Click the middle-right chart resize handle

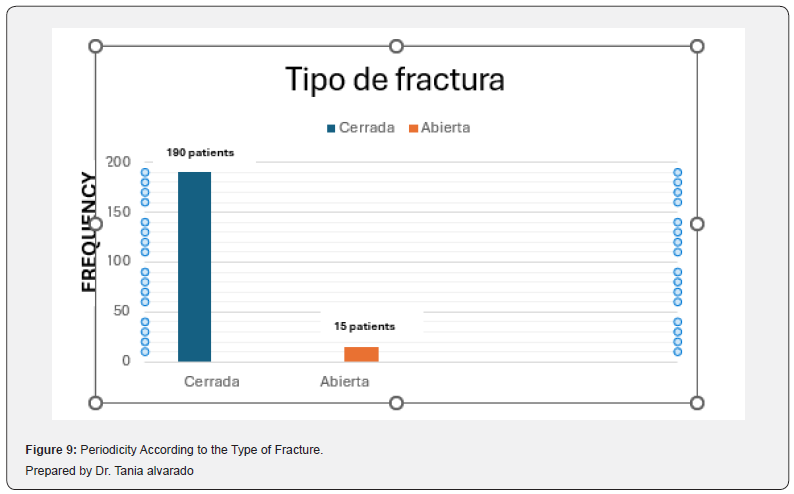pos(697,224)
